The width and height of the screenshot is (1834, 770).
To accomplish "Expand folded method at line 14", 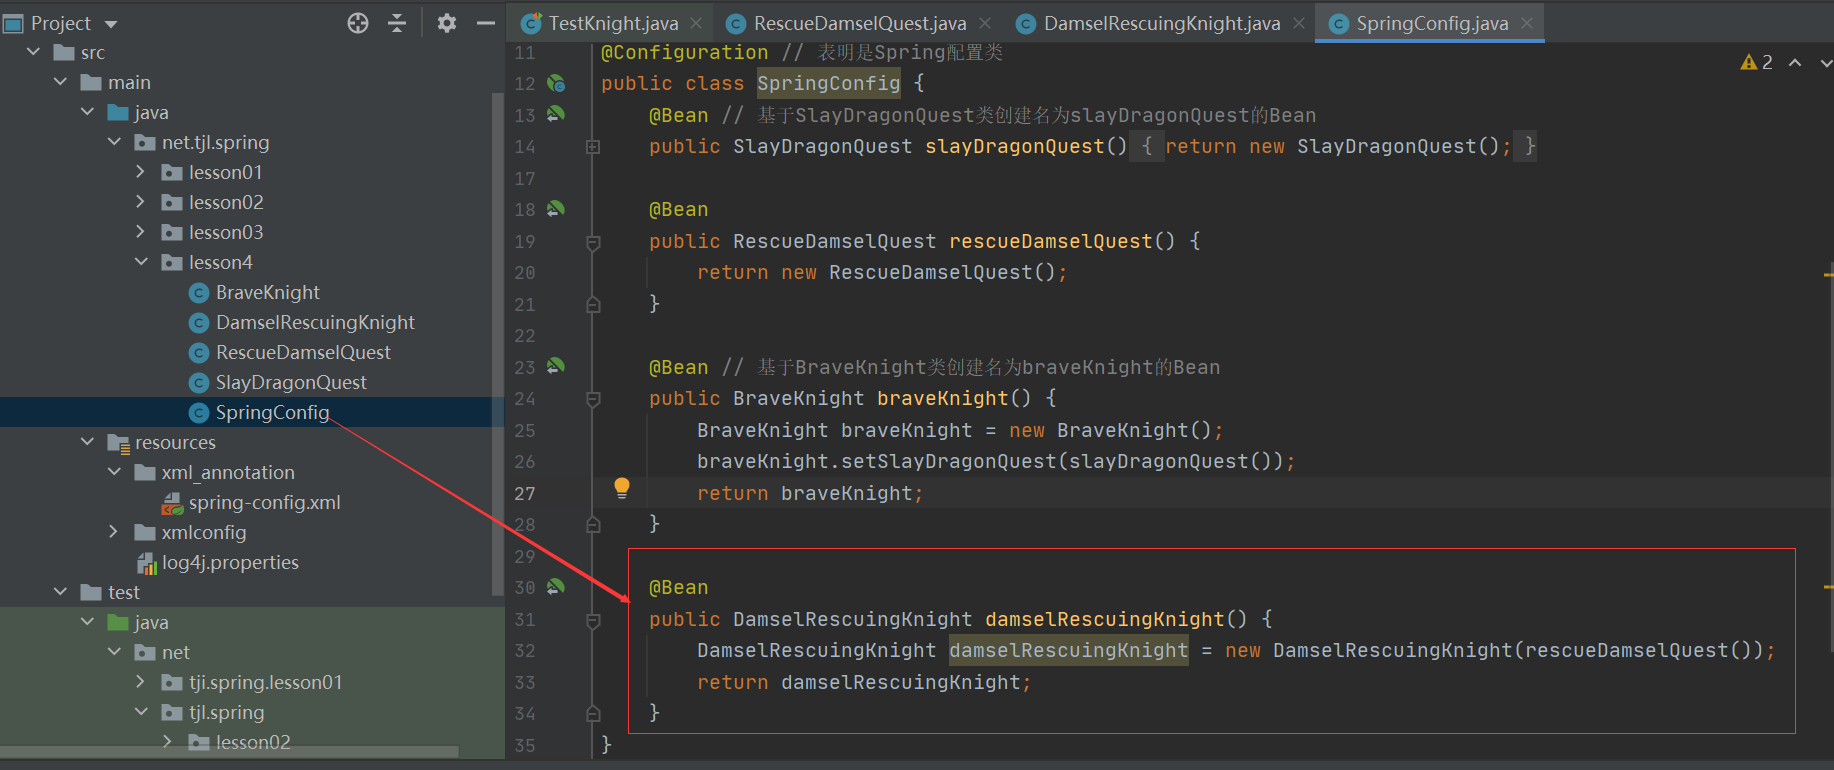I will coord(593,147).
